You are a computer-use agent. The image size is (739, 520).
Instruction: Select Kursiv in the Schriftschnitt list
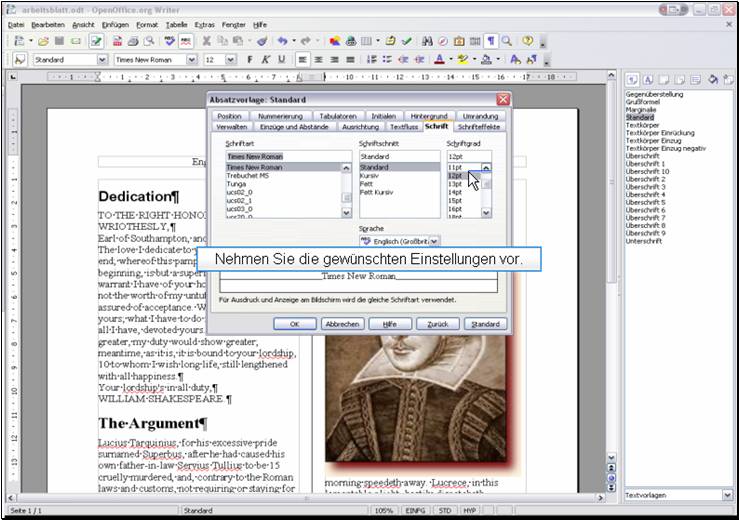click(371, 175)
